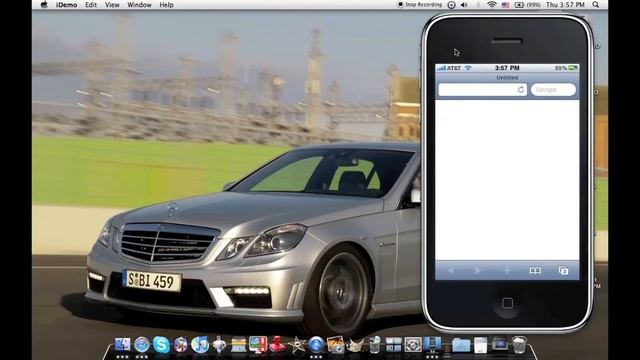640x360 pixels.
Task: Open the volume control in menu bar
Action: pos(464,5)
